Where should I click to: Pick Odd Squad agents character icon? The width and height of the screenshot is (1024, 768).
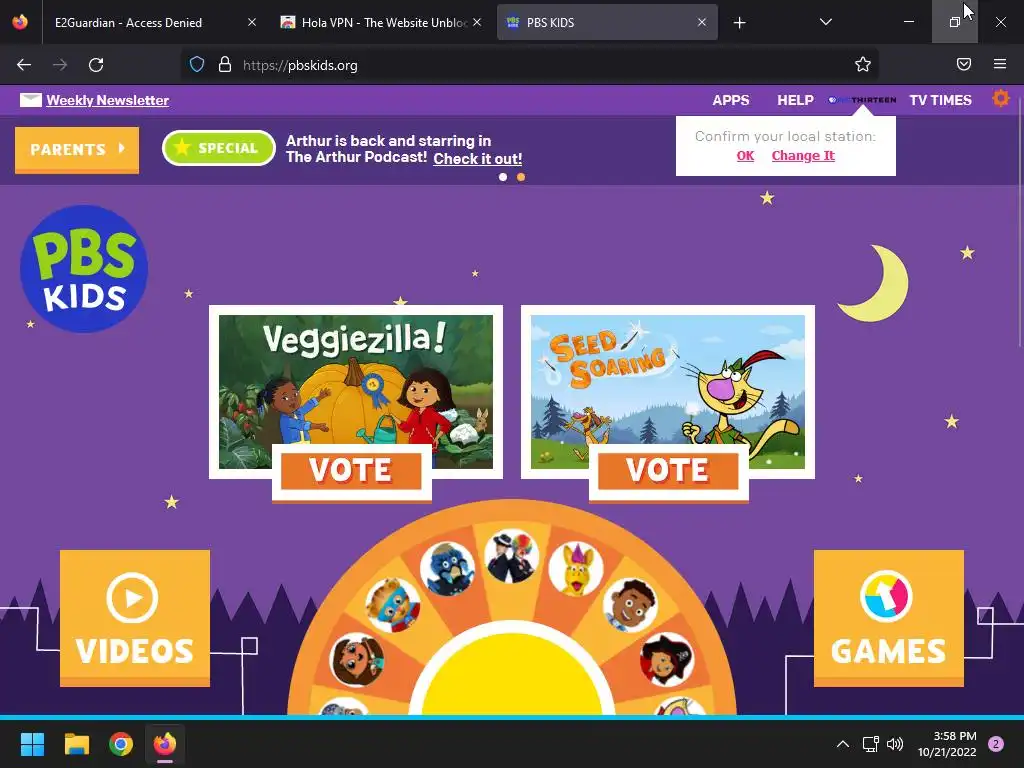click(511, 556)
